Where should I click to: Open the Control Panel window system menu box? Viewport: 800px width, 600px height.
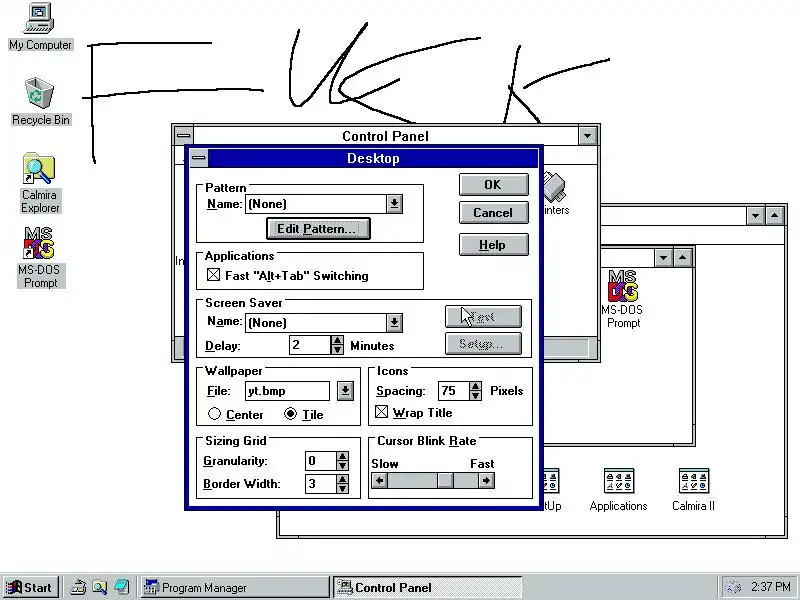click(x=184, y=136)
